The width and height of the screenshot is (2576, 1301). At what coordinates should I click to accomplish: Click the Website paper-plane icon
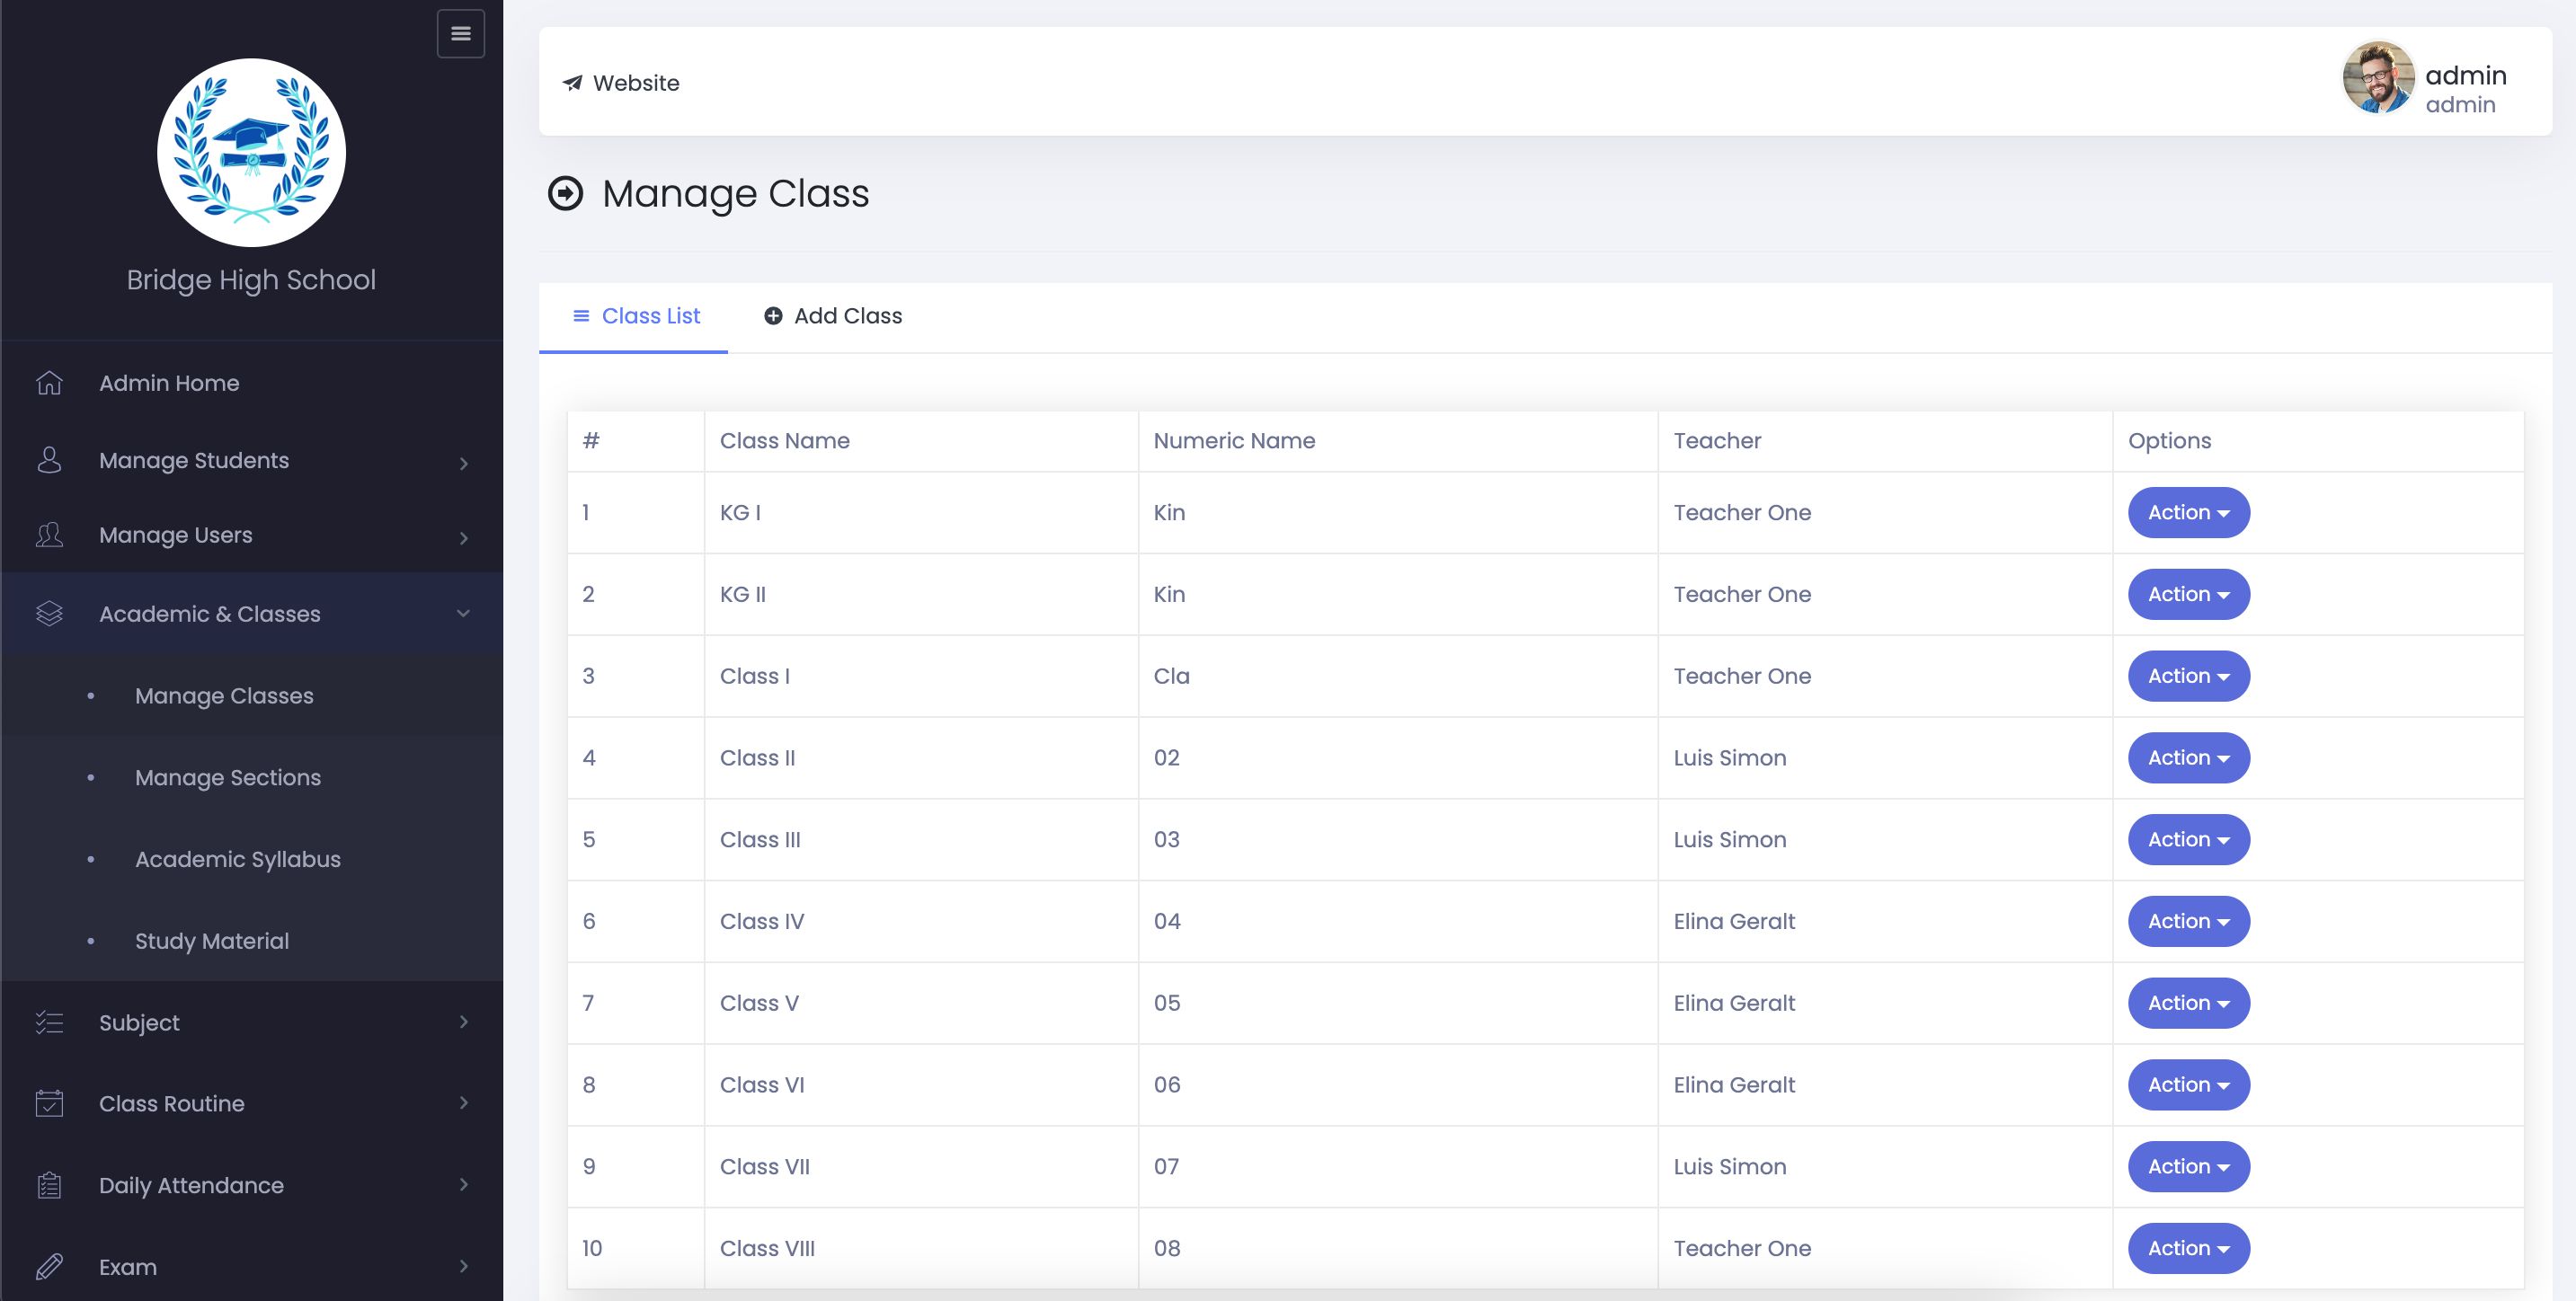click(x=572, y=83)
